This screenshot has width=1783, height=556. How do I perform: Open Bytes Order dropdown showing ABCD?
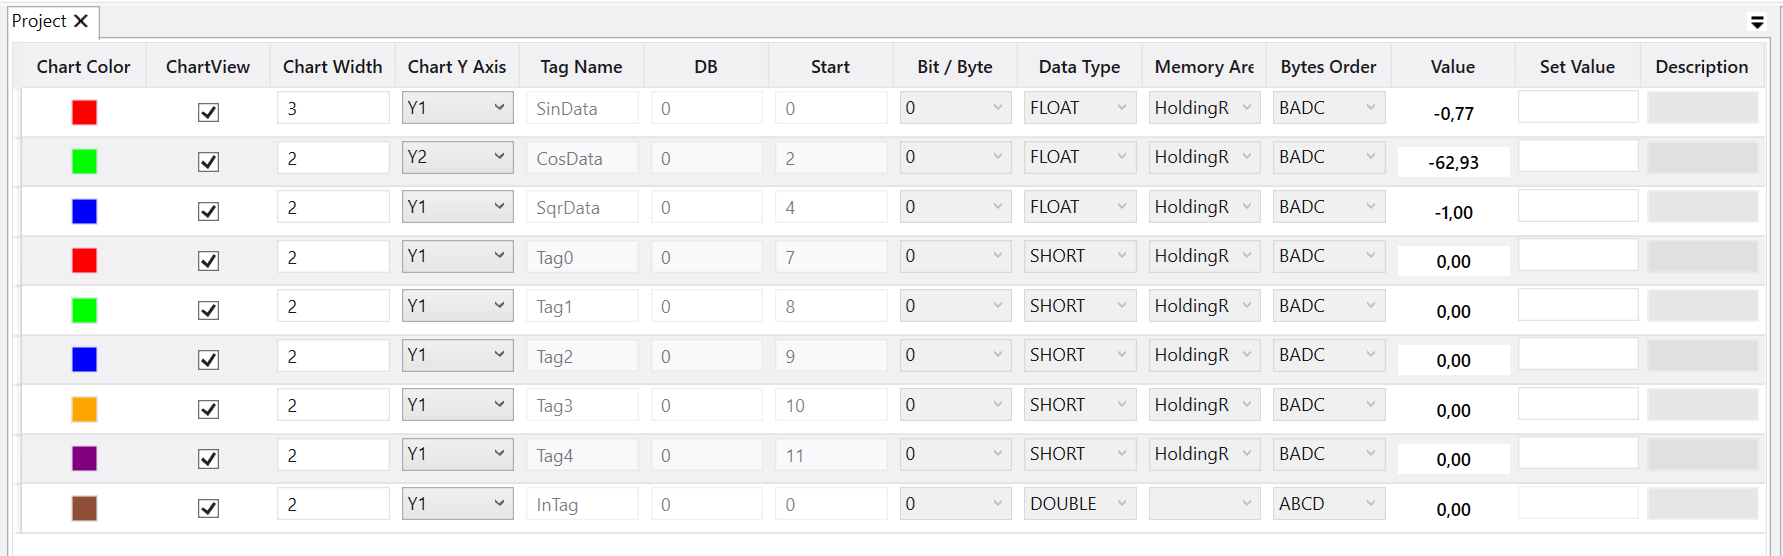point(1329,504)
